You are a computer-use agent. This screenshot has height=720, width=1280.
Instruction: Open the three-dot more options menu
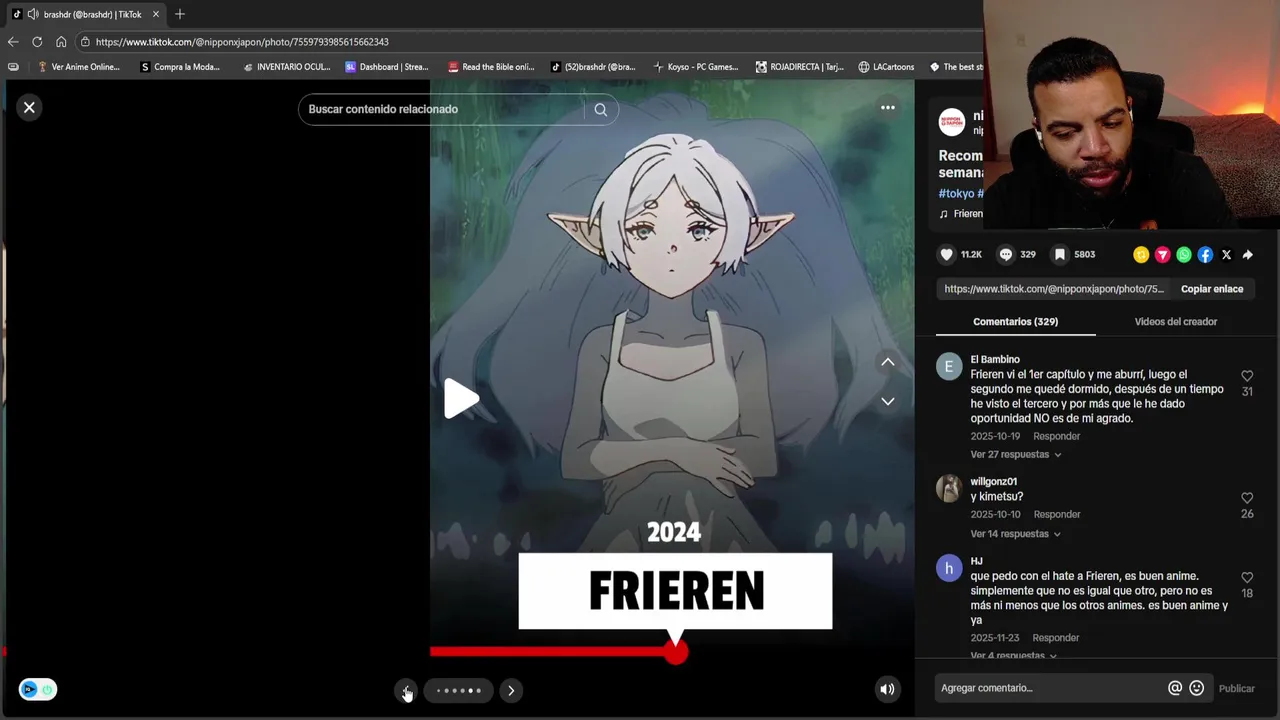click(887, 107)
